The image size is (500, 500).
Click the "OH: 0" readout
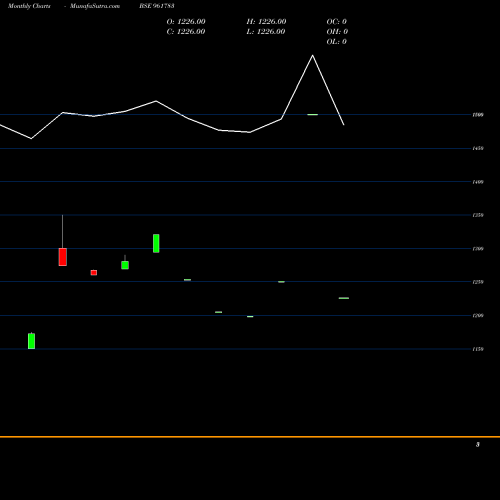point(337,32)
